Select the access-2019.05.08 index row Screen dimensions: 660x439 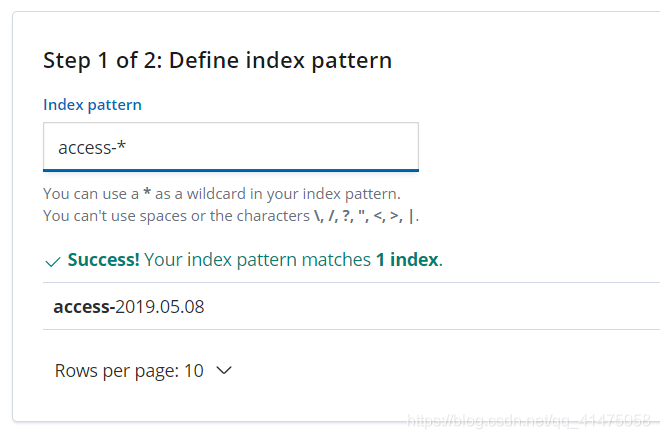[351, 306]
